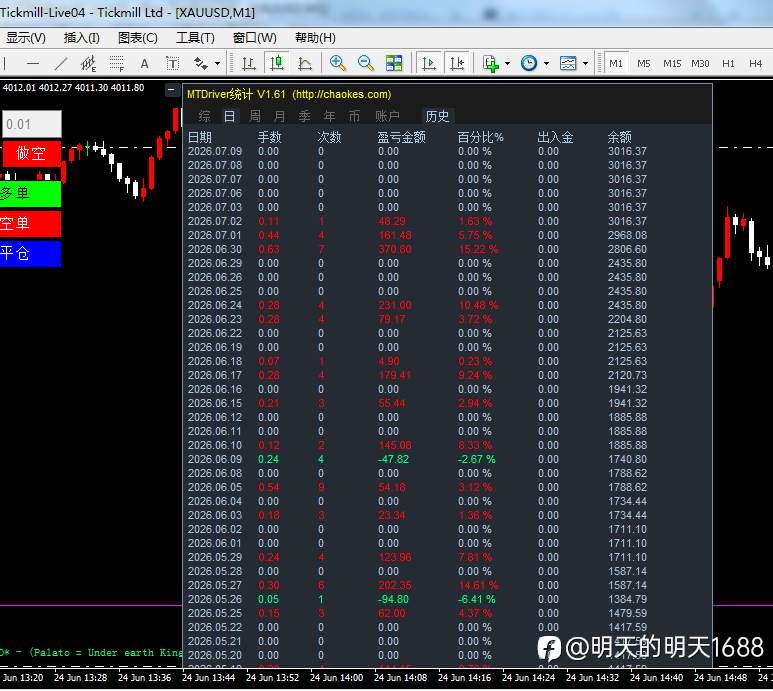
Task: Zoom out on the chart
Action: coord(366,64)
